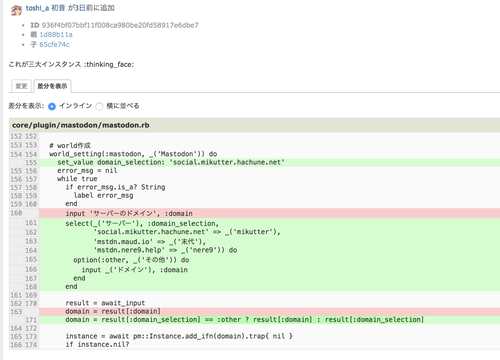The width and height of the screenshot is (500, 360).
Task: Switch to the 差分を表示 tab
Action: (52, 86)
